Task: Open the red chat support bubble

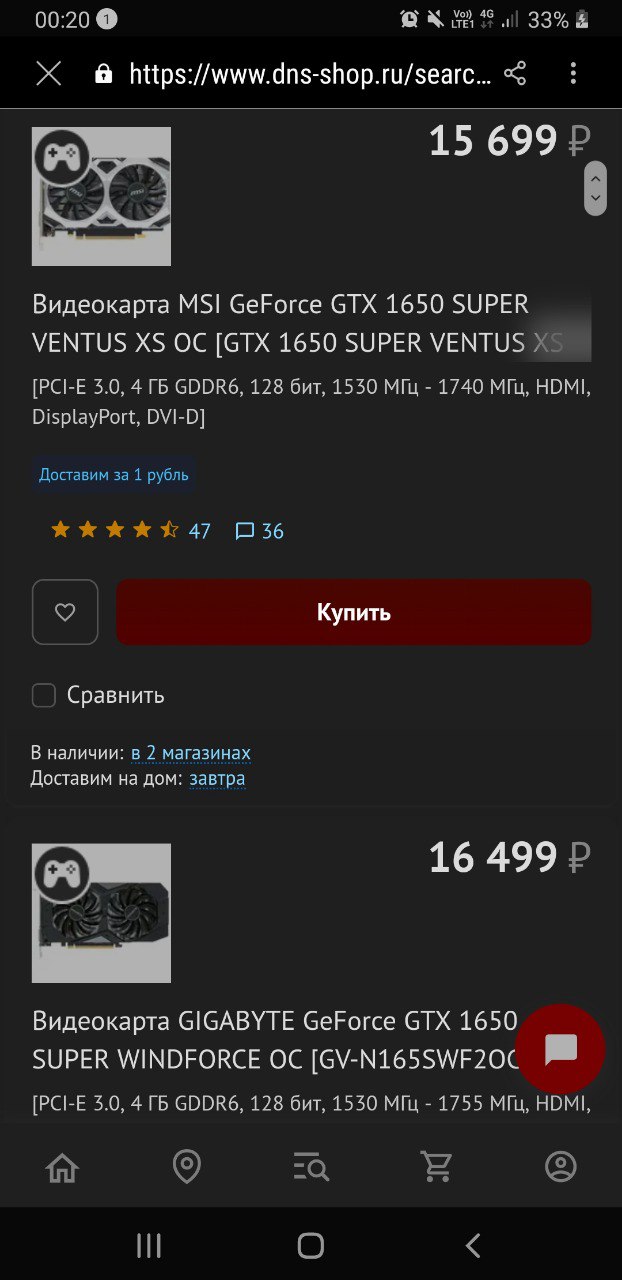Action: coord(560,1049)
